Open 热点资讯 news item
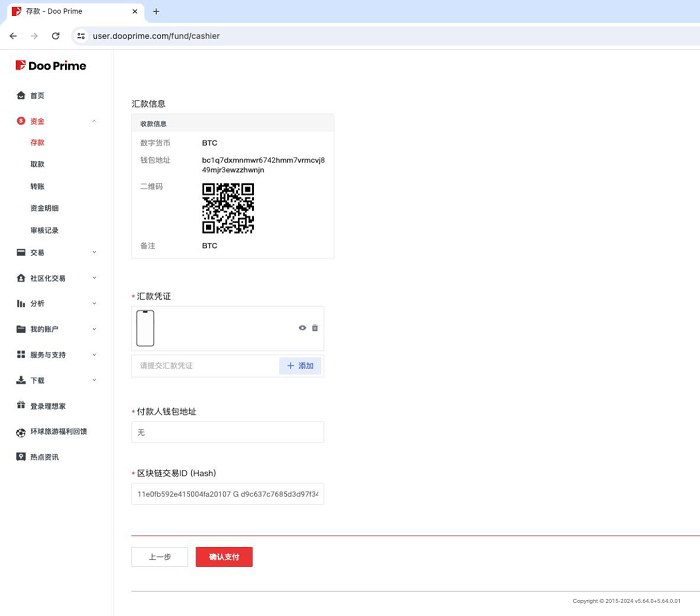This screenshot has width=700, height=616. tap(44, 457)
